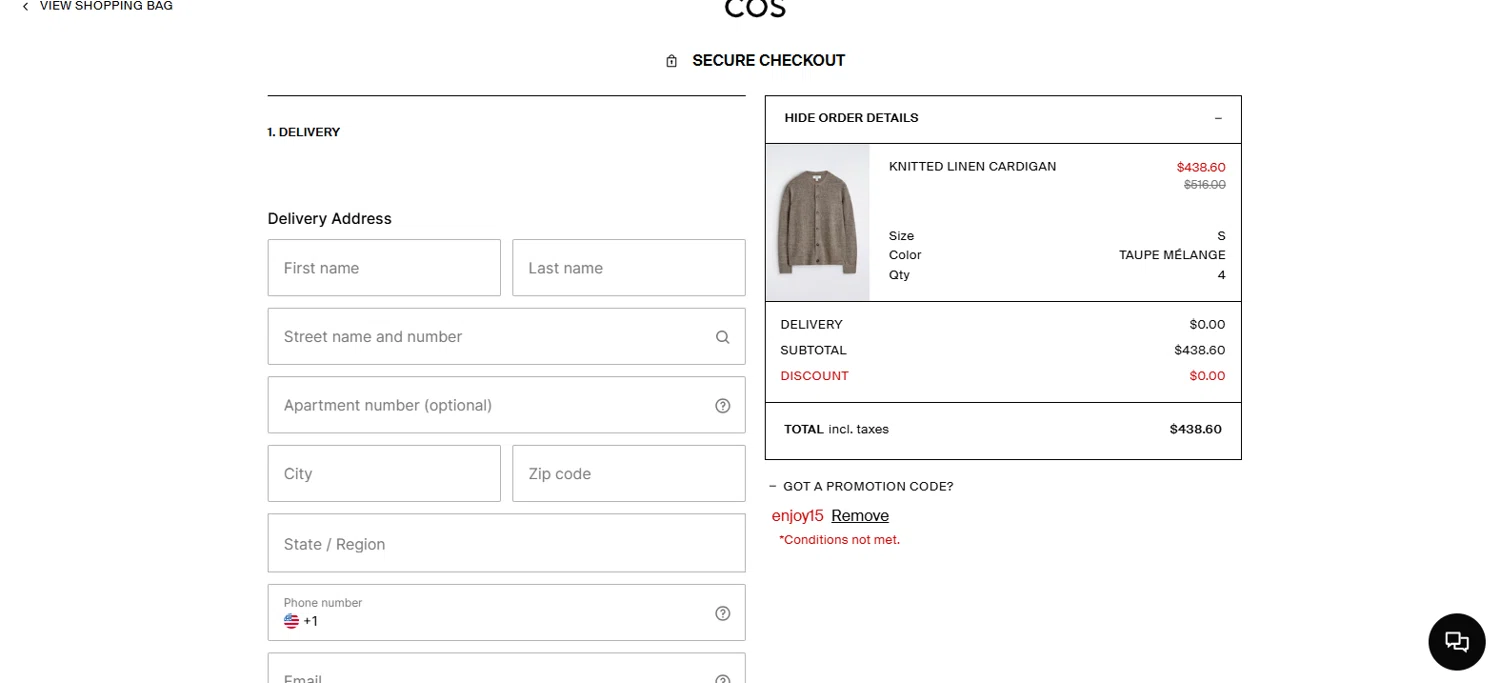Collapse the promotion code section

(x=773, y=487)
